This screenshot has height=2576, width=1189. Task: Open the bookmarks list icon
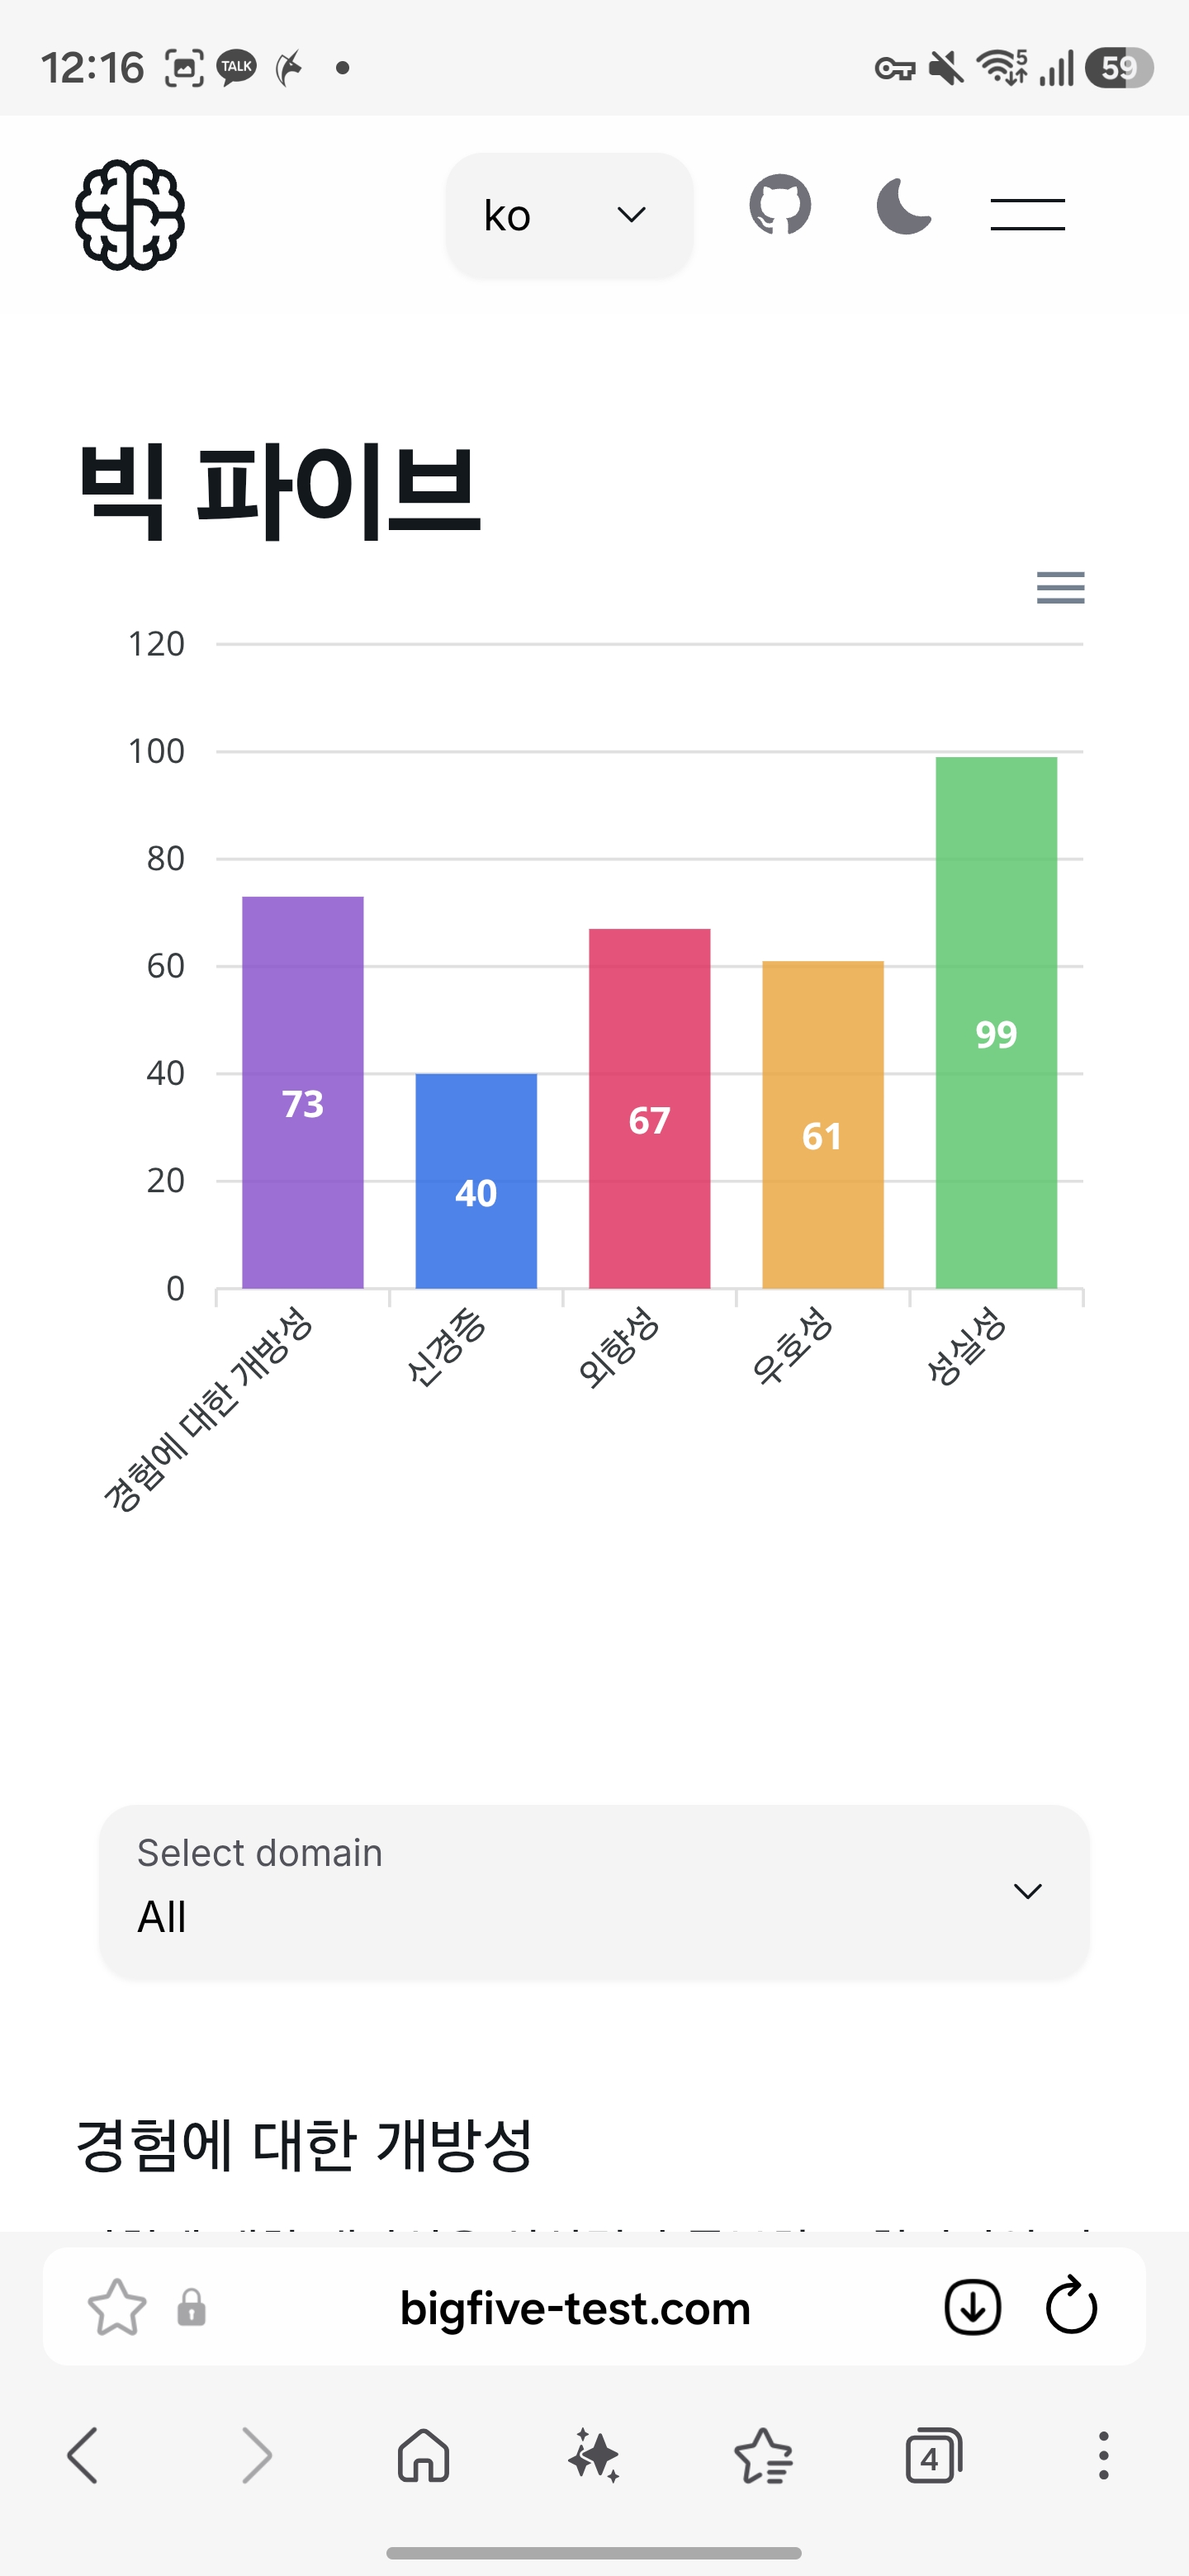pyautogui.click(x=764, y=2456)
